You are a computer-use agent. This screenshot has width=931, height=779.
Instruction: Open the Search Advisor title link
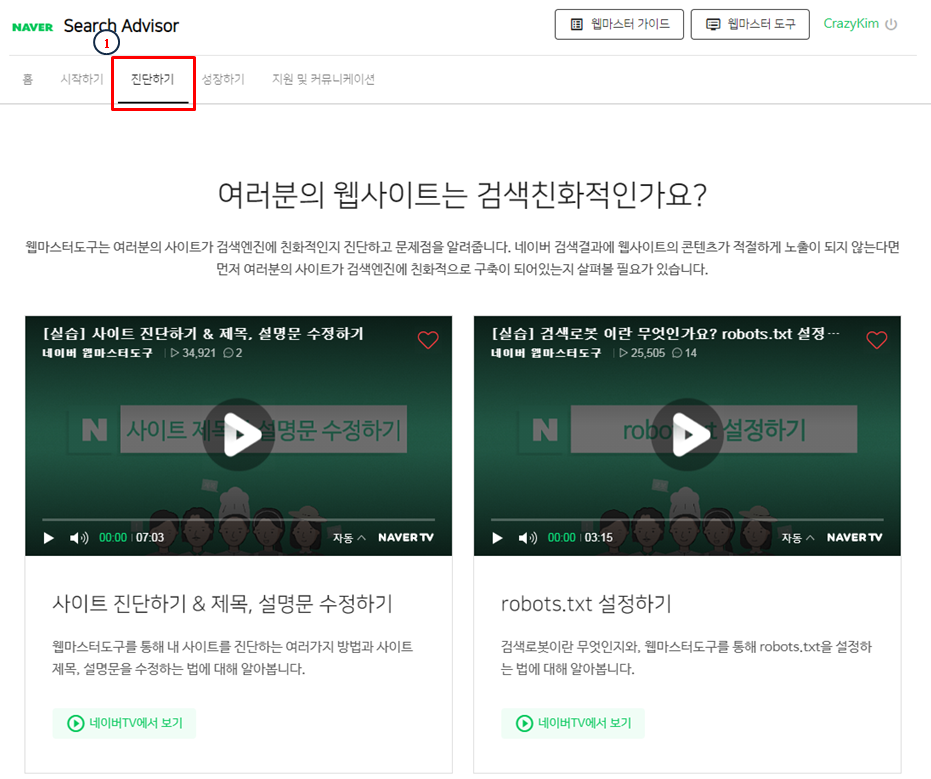coord(121,26)
